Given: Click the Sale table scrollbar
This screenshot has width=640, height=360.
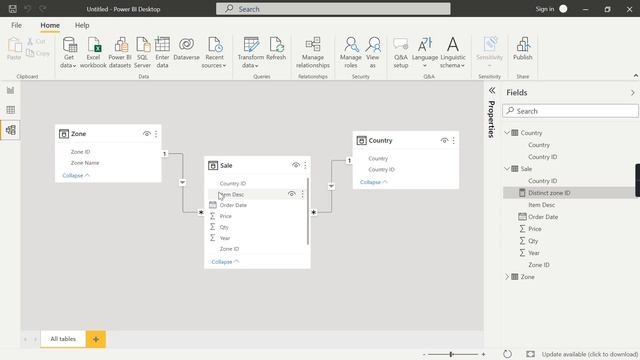Looking at the screenshot, I should coord(307,211).
